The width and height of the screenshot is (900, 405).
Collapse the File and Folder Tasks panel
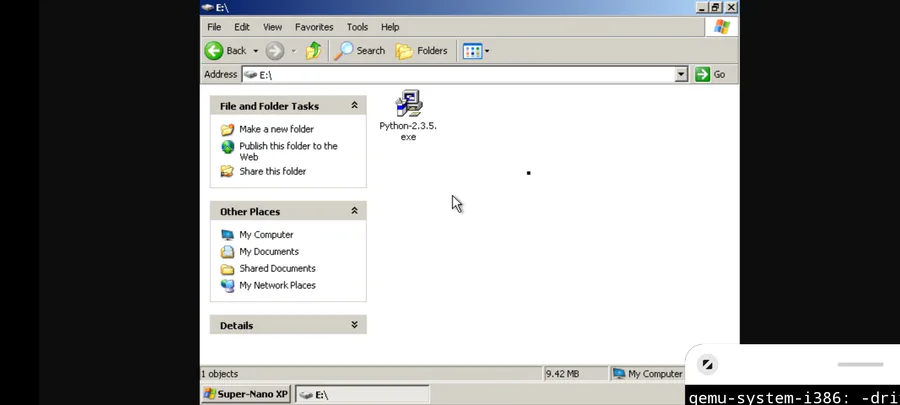click(354, 106)
